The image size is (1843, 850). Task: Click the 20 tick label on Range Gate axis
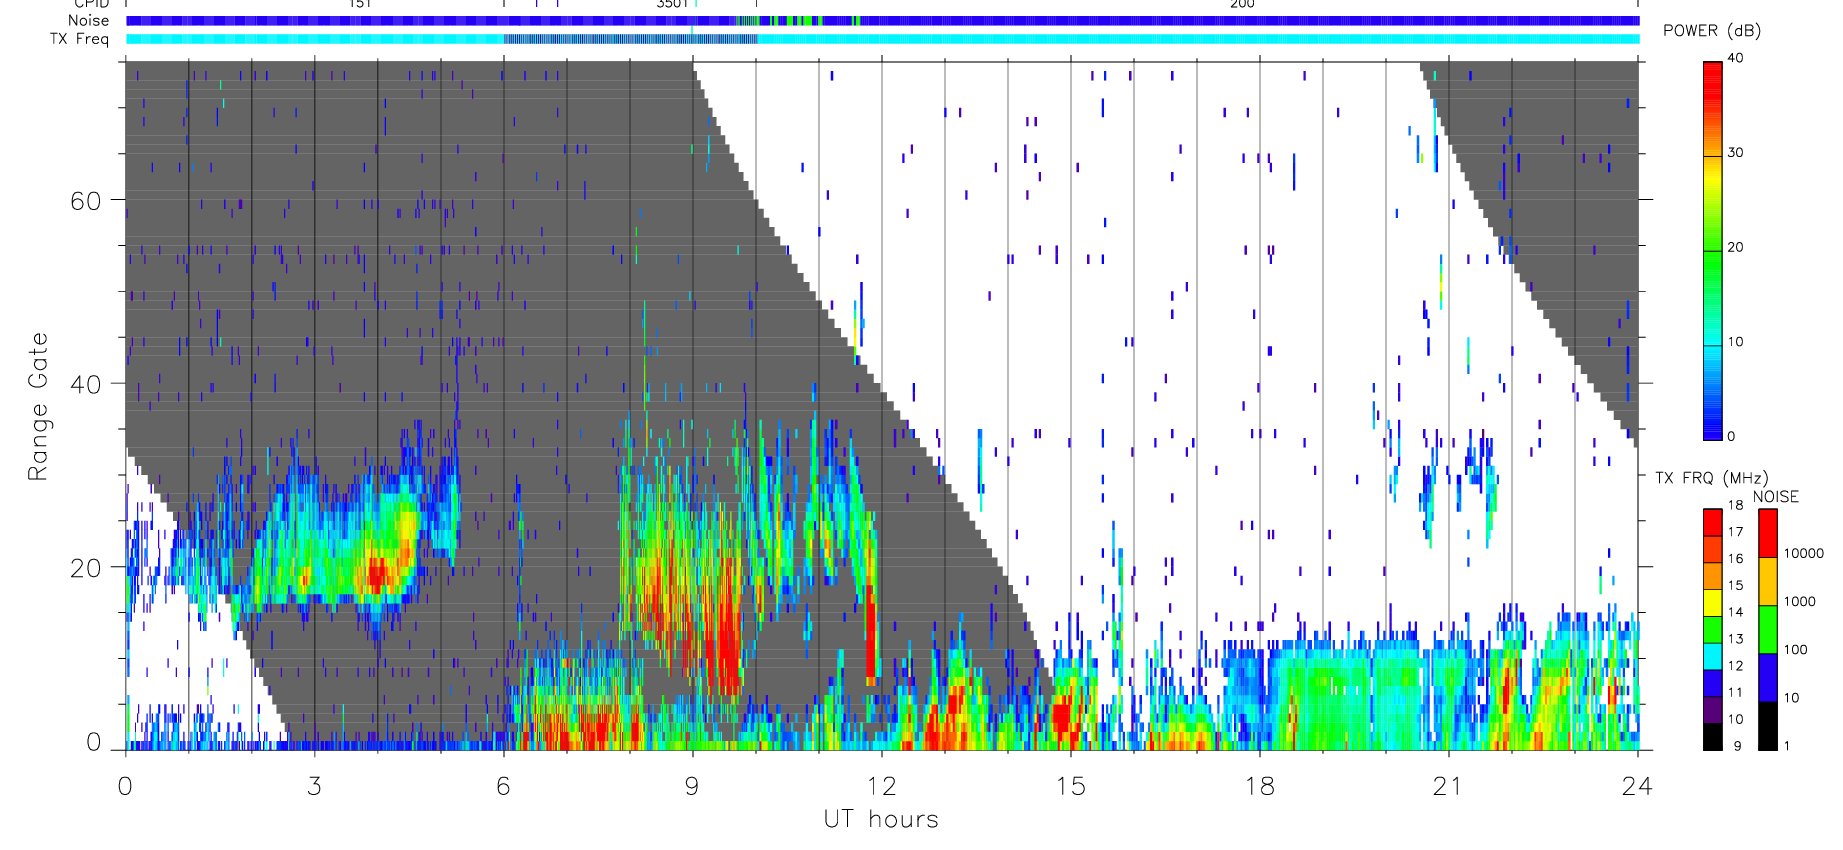86,568
